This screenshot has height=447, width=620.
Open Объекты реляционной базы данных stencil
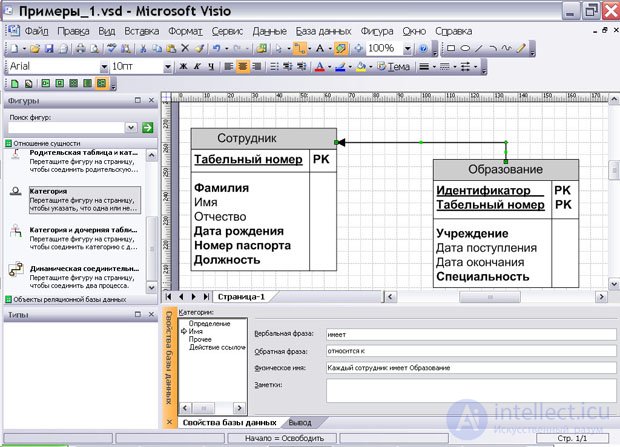tap(80, 299)
